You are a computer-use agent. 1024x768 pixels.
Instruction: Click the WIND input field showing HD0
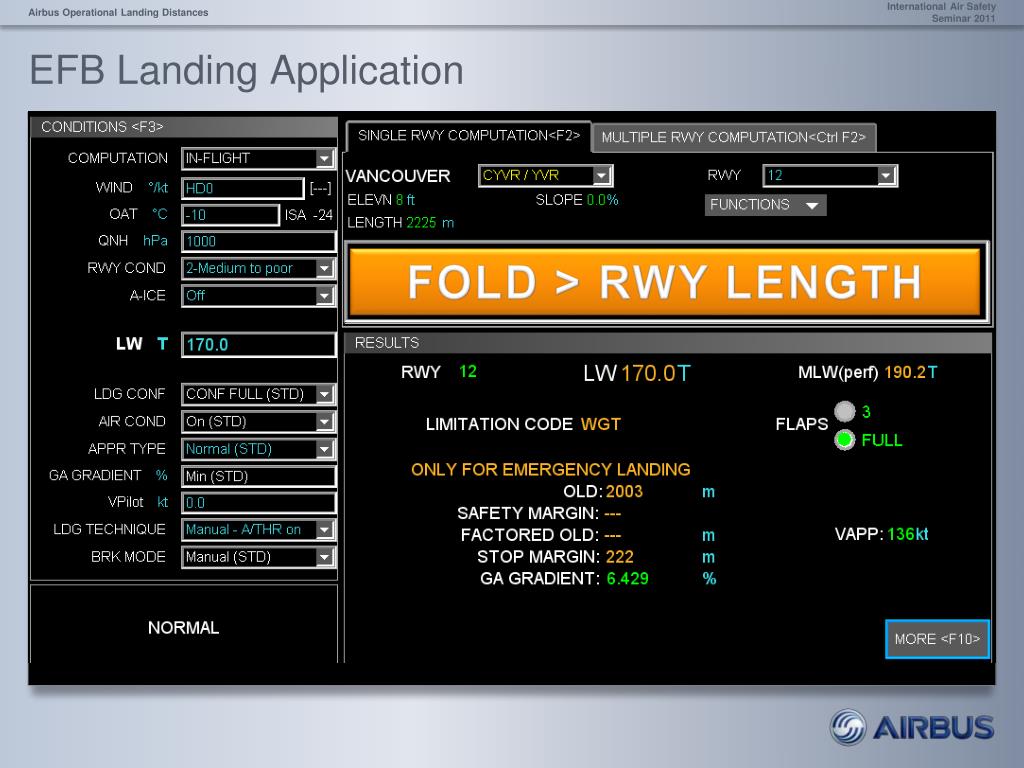[242, 189]
